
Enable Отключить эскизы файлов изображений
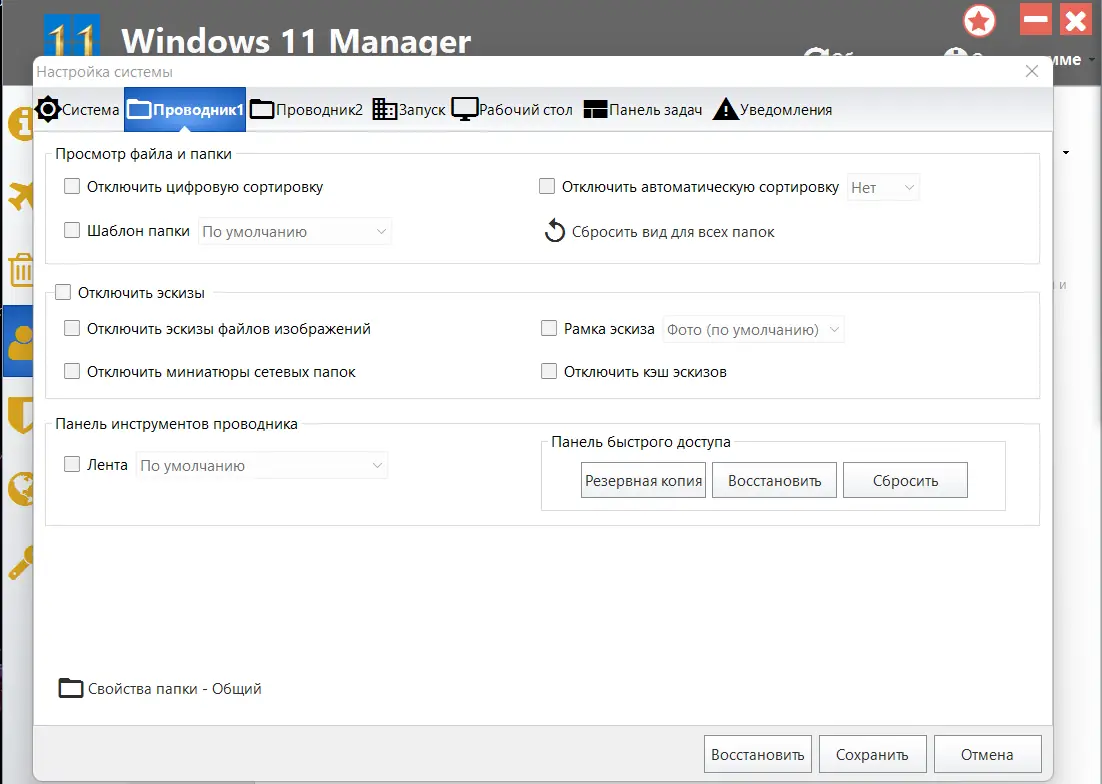click(x=72, y=328)
